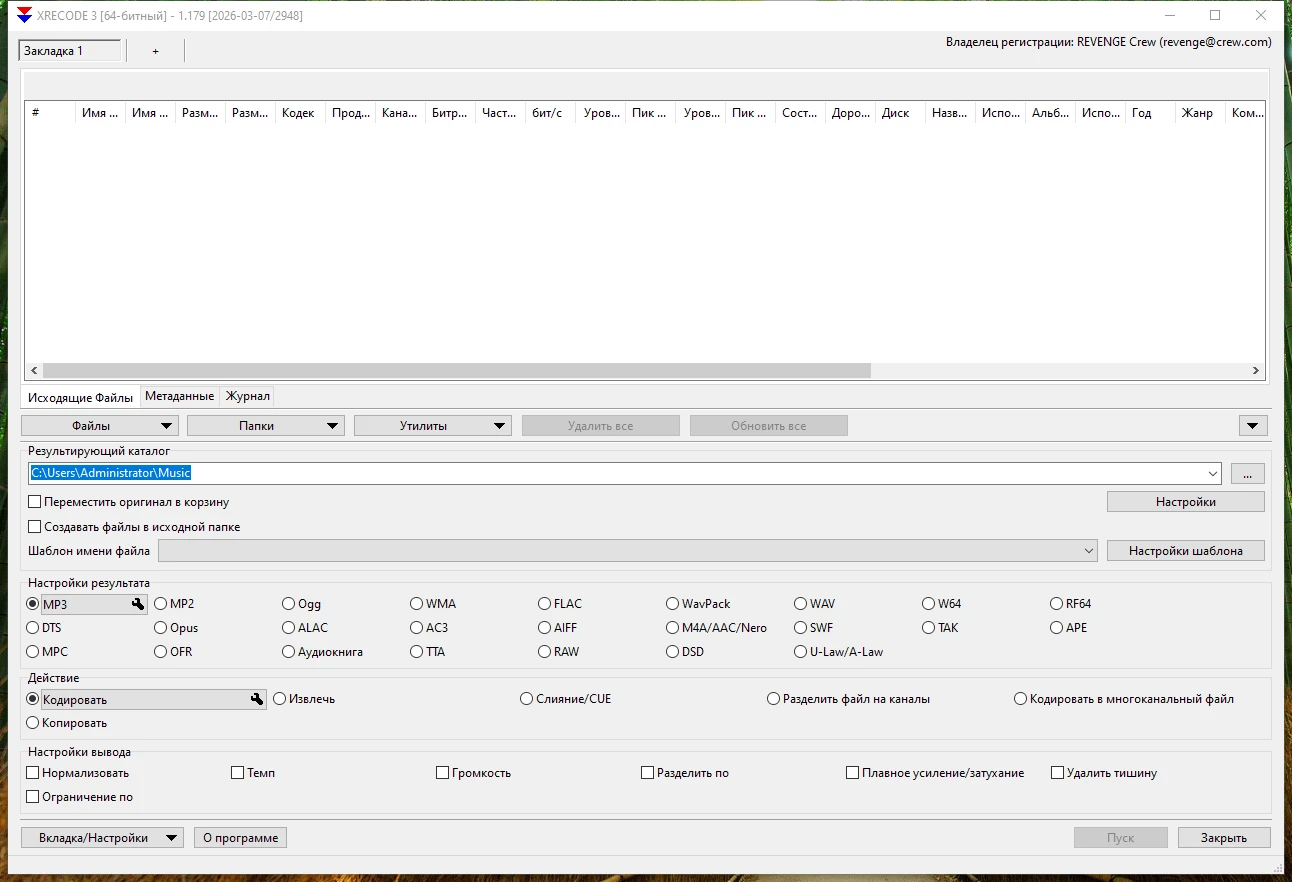The image size is (1292, 882).
Task: Open the Журнал tab
Action: [x=247, y=396]
